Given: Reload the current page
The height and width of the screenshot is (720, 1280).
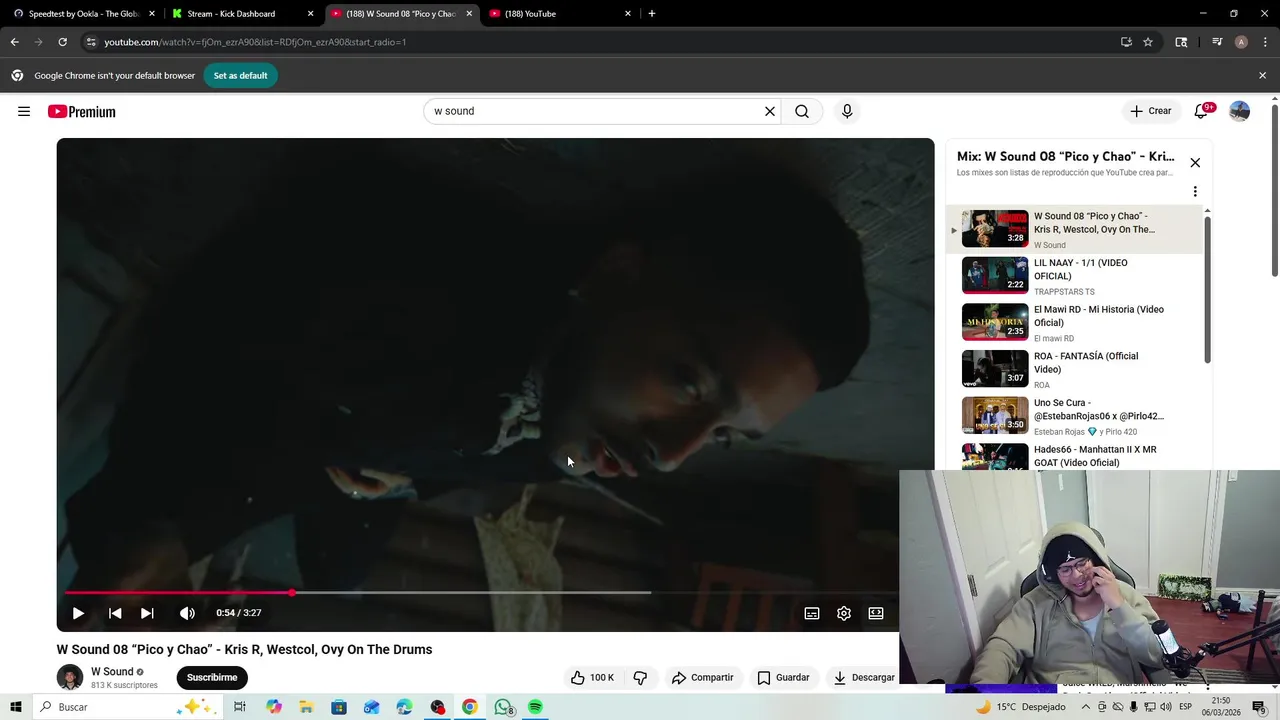Looking at the screenshot, I should pyautogui.click(x=62, y=42).
